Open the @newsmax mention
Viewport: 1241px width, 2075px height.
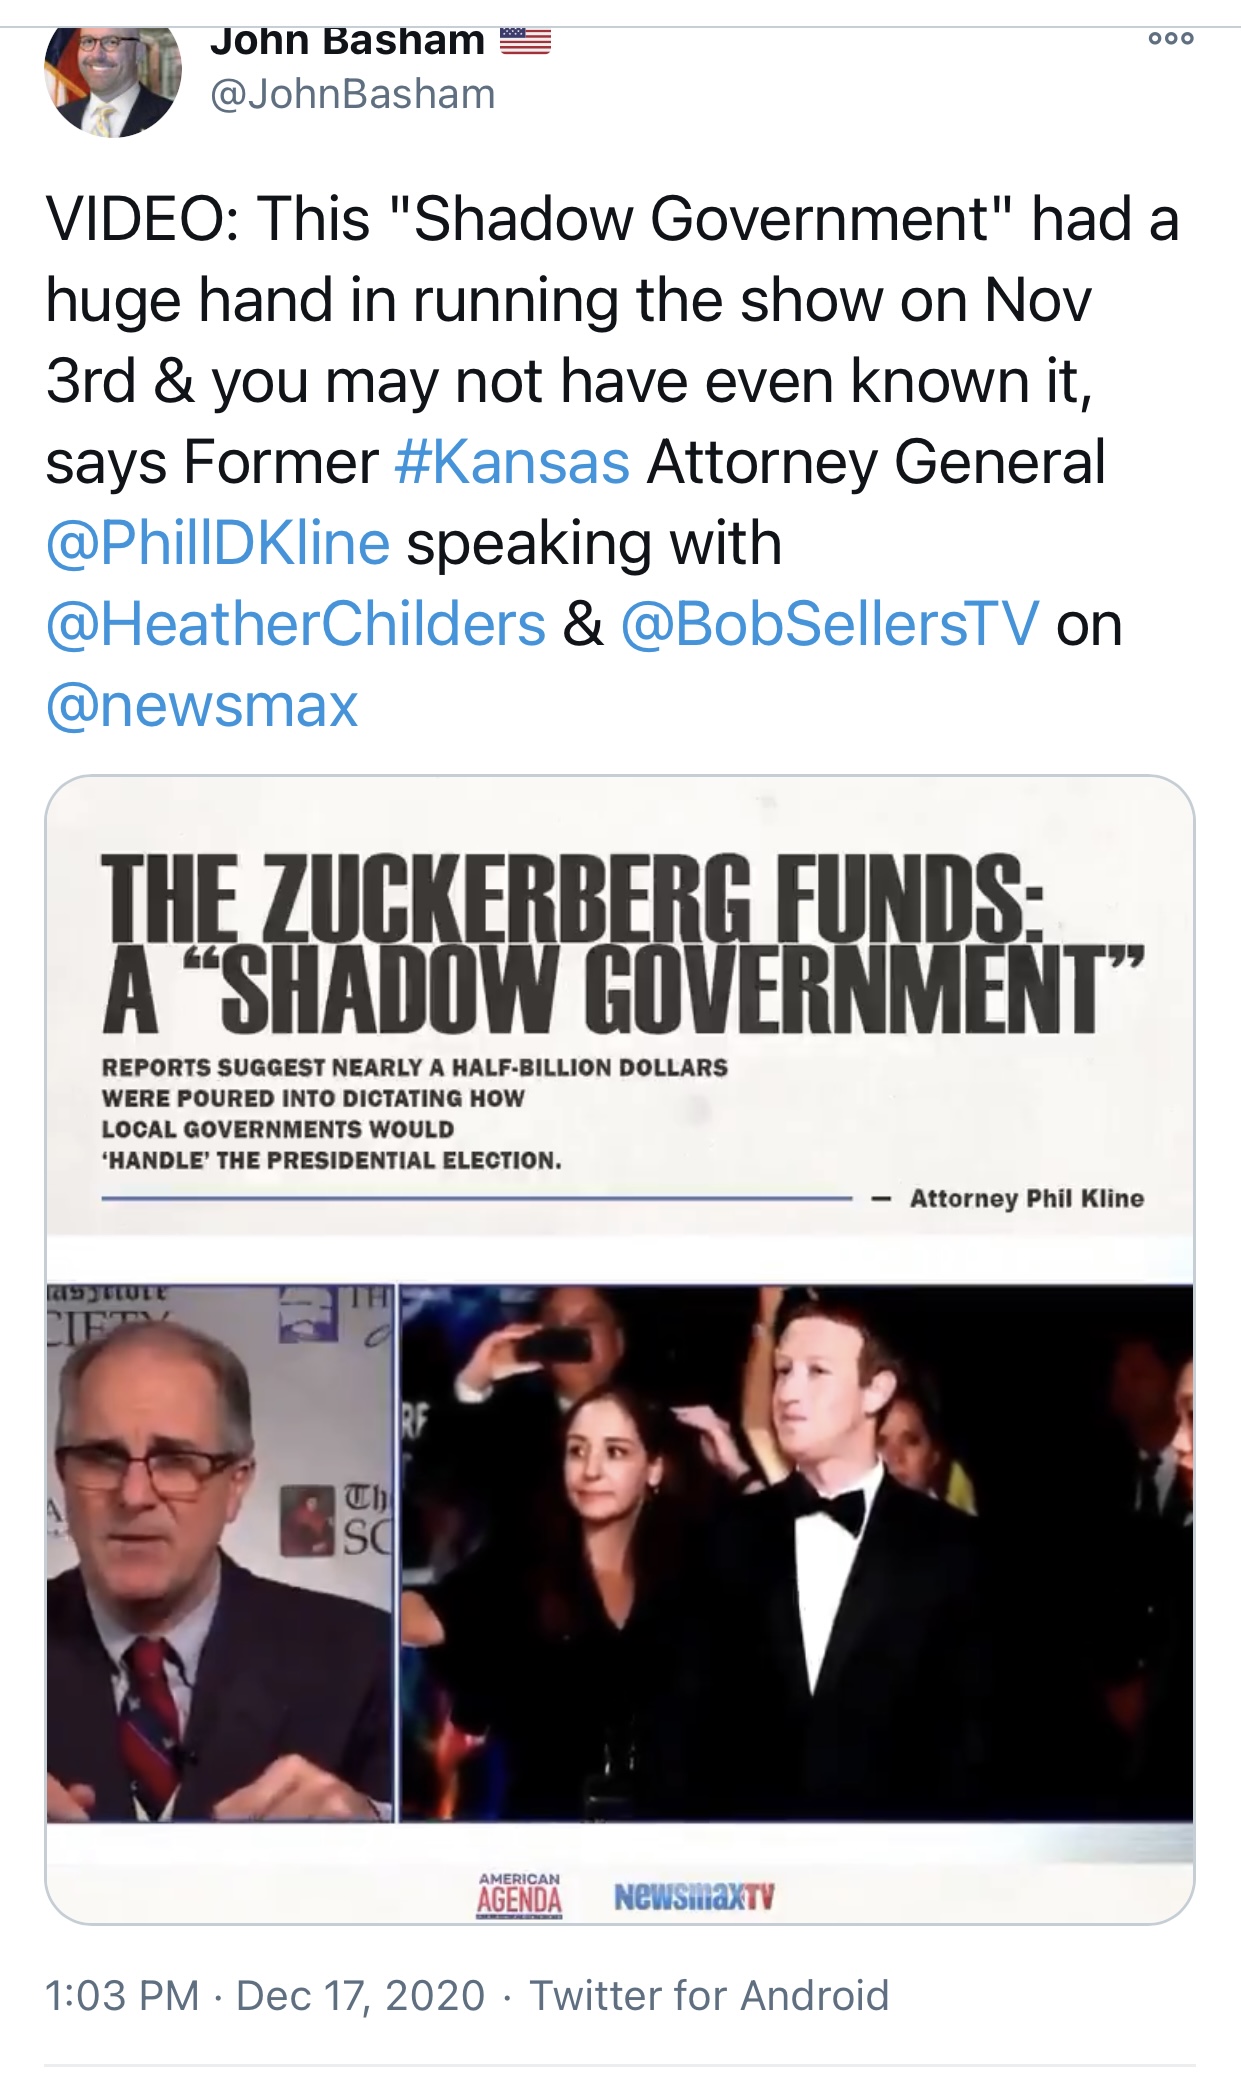[x=202, y=705]
